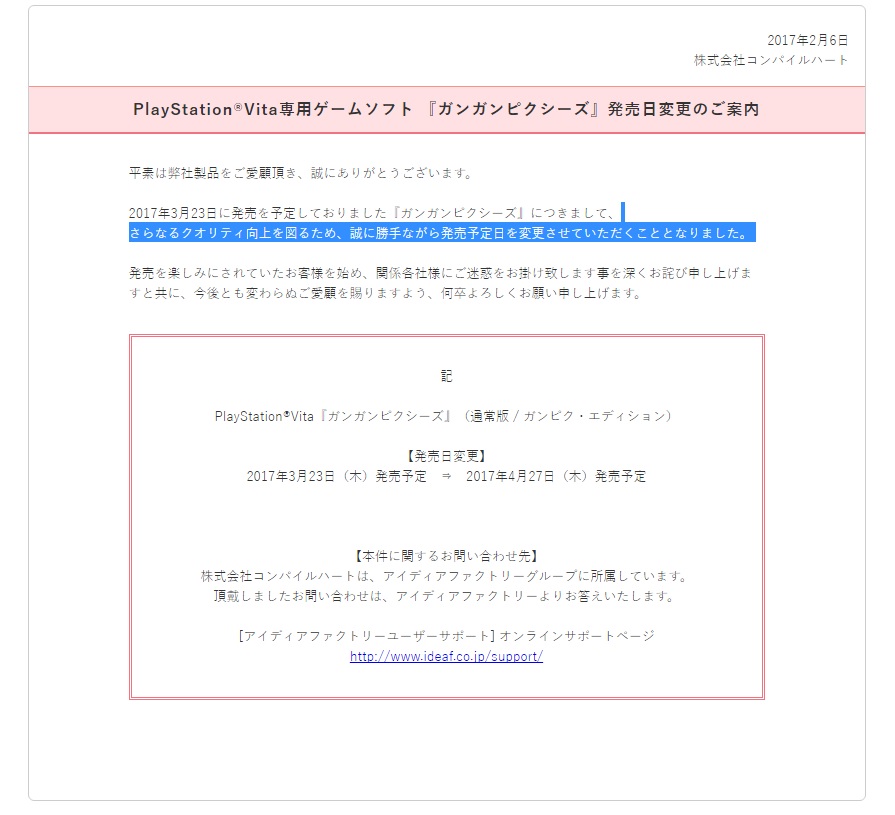The image size is (895, 815).
Task: Click the company name 株式会社コンパイルハート at top right
Action: pos(771,60)
